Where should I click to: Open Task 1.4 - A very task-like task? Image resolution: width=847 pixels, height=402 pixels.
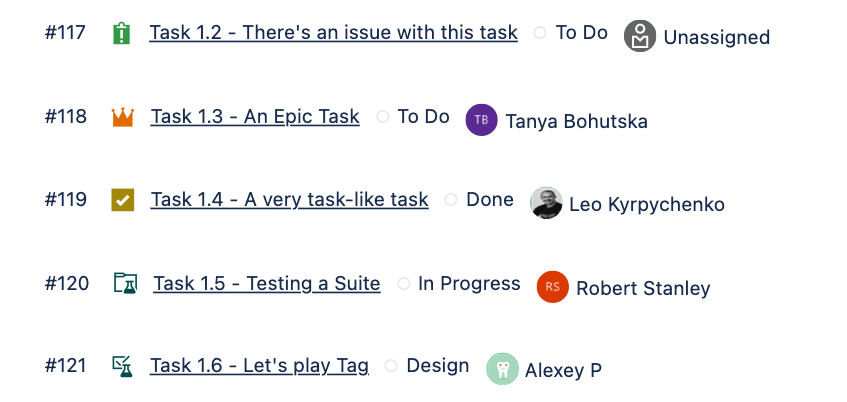point(289,200)
